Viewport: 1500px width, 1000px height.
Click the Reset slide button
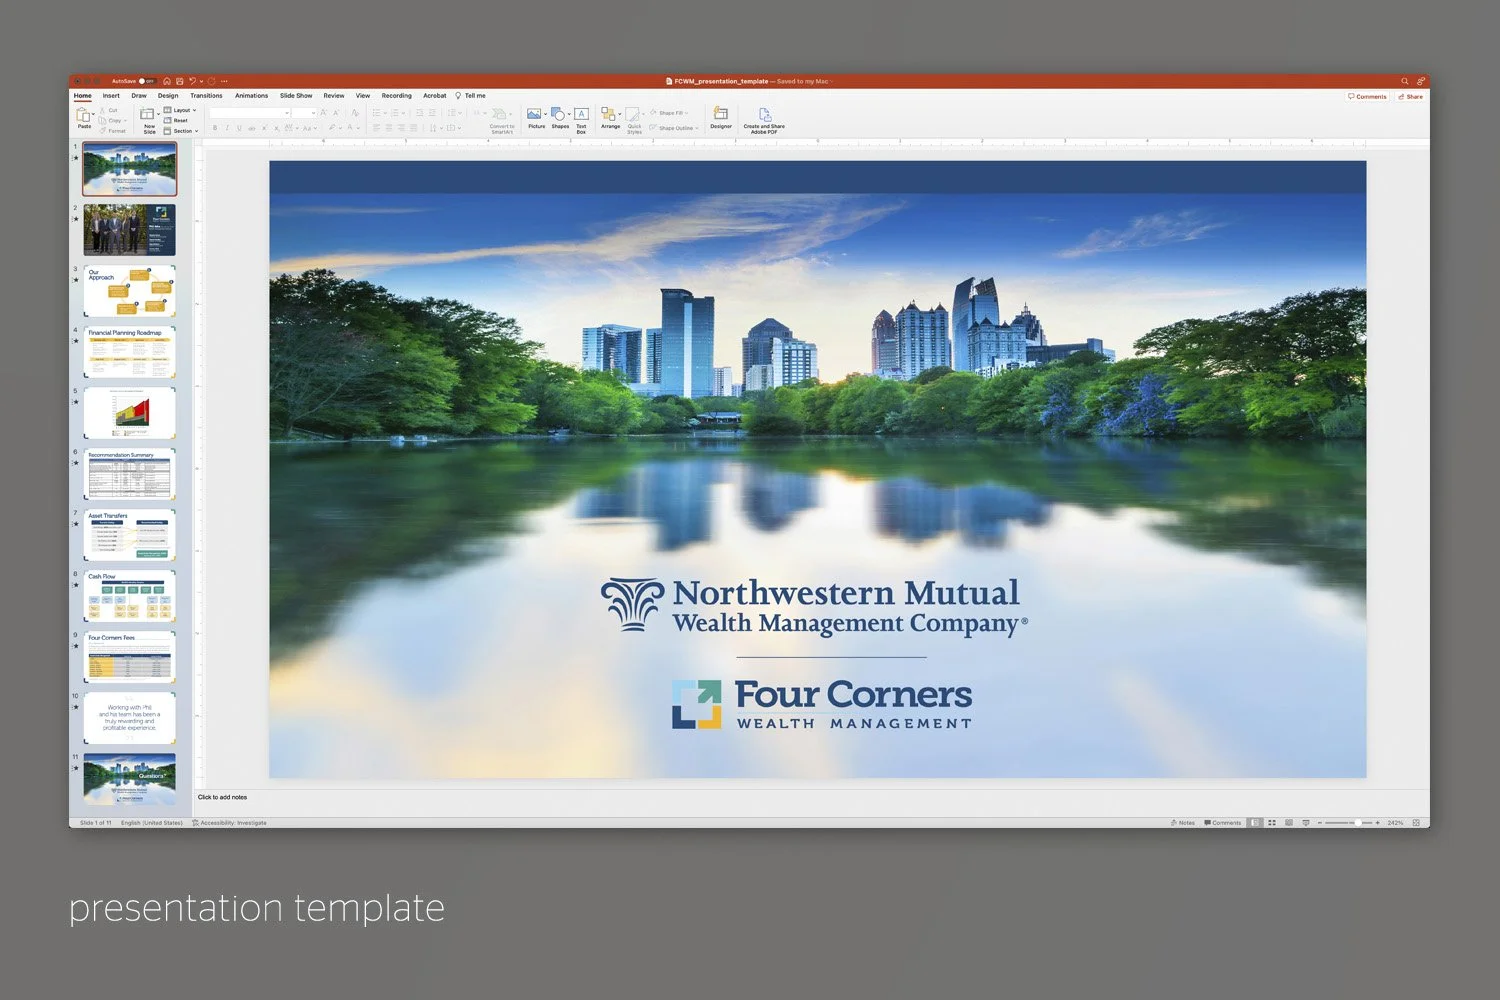[175, 120]
